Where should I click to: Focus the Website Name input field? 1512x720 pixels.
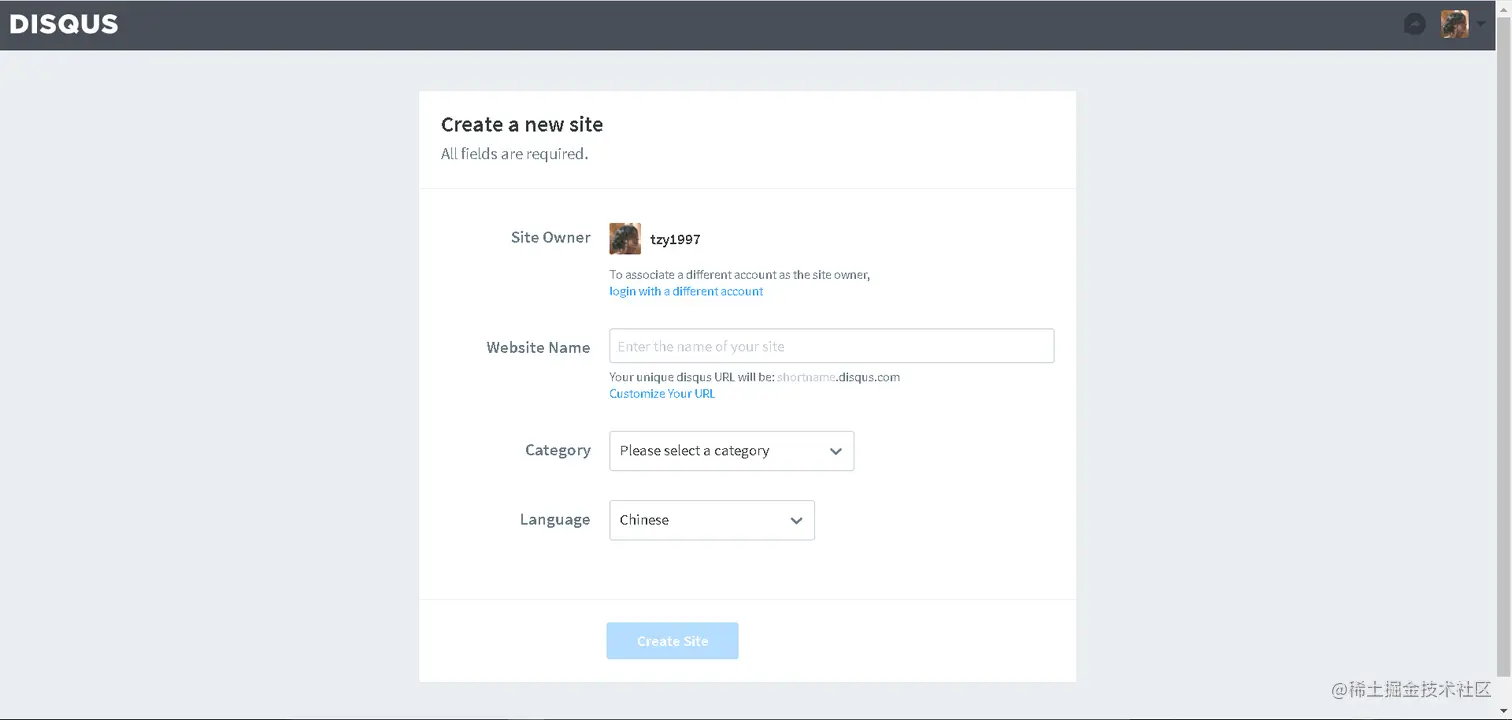[832, 346]
